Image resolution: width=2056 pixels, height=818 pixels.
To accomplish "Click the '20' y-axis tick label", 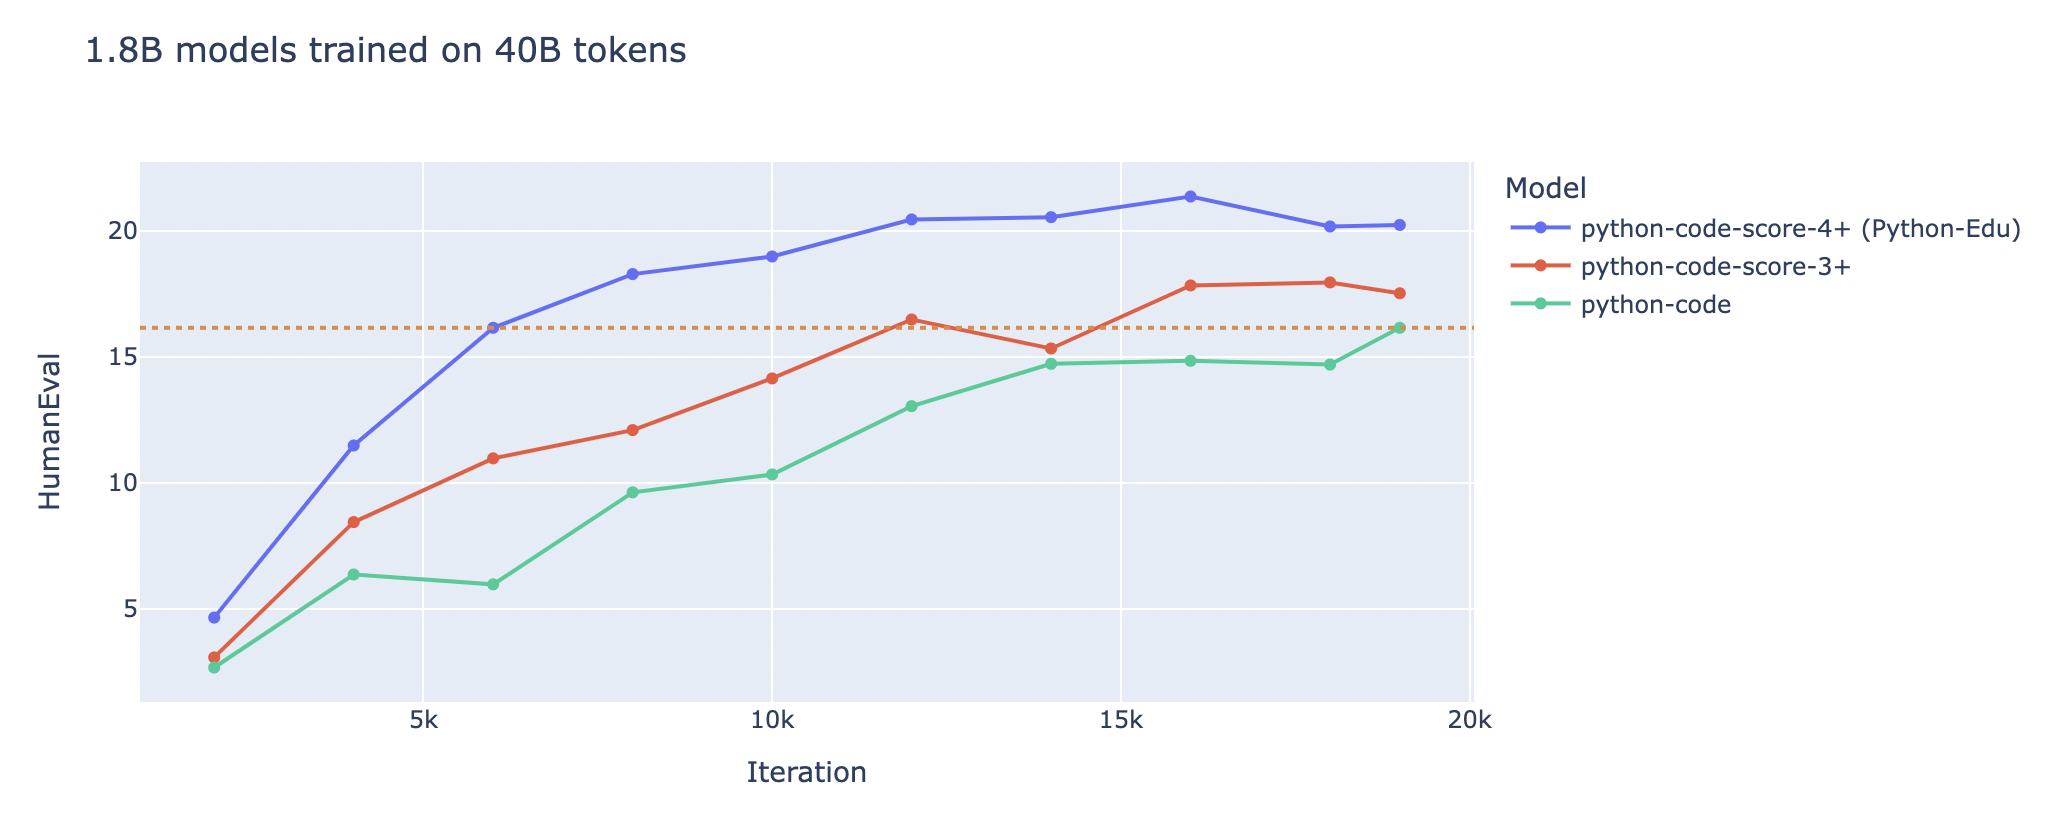I will tap(121, 231).
